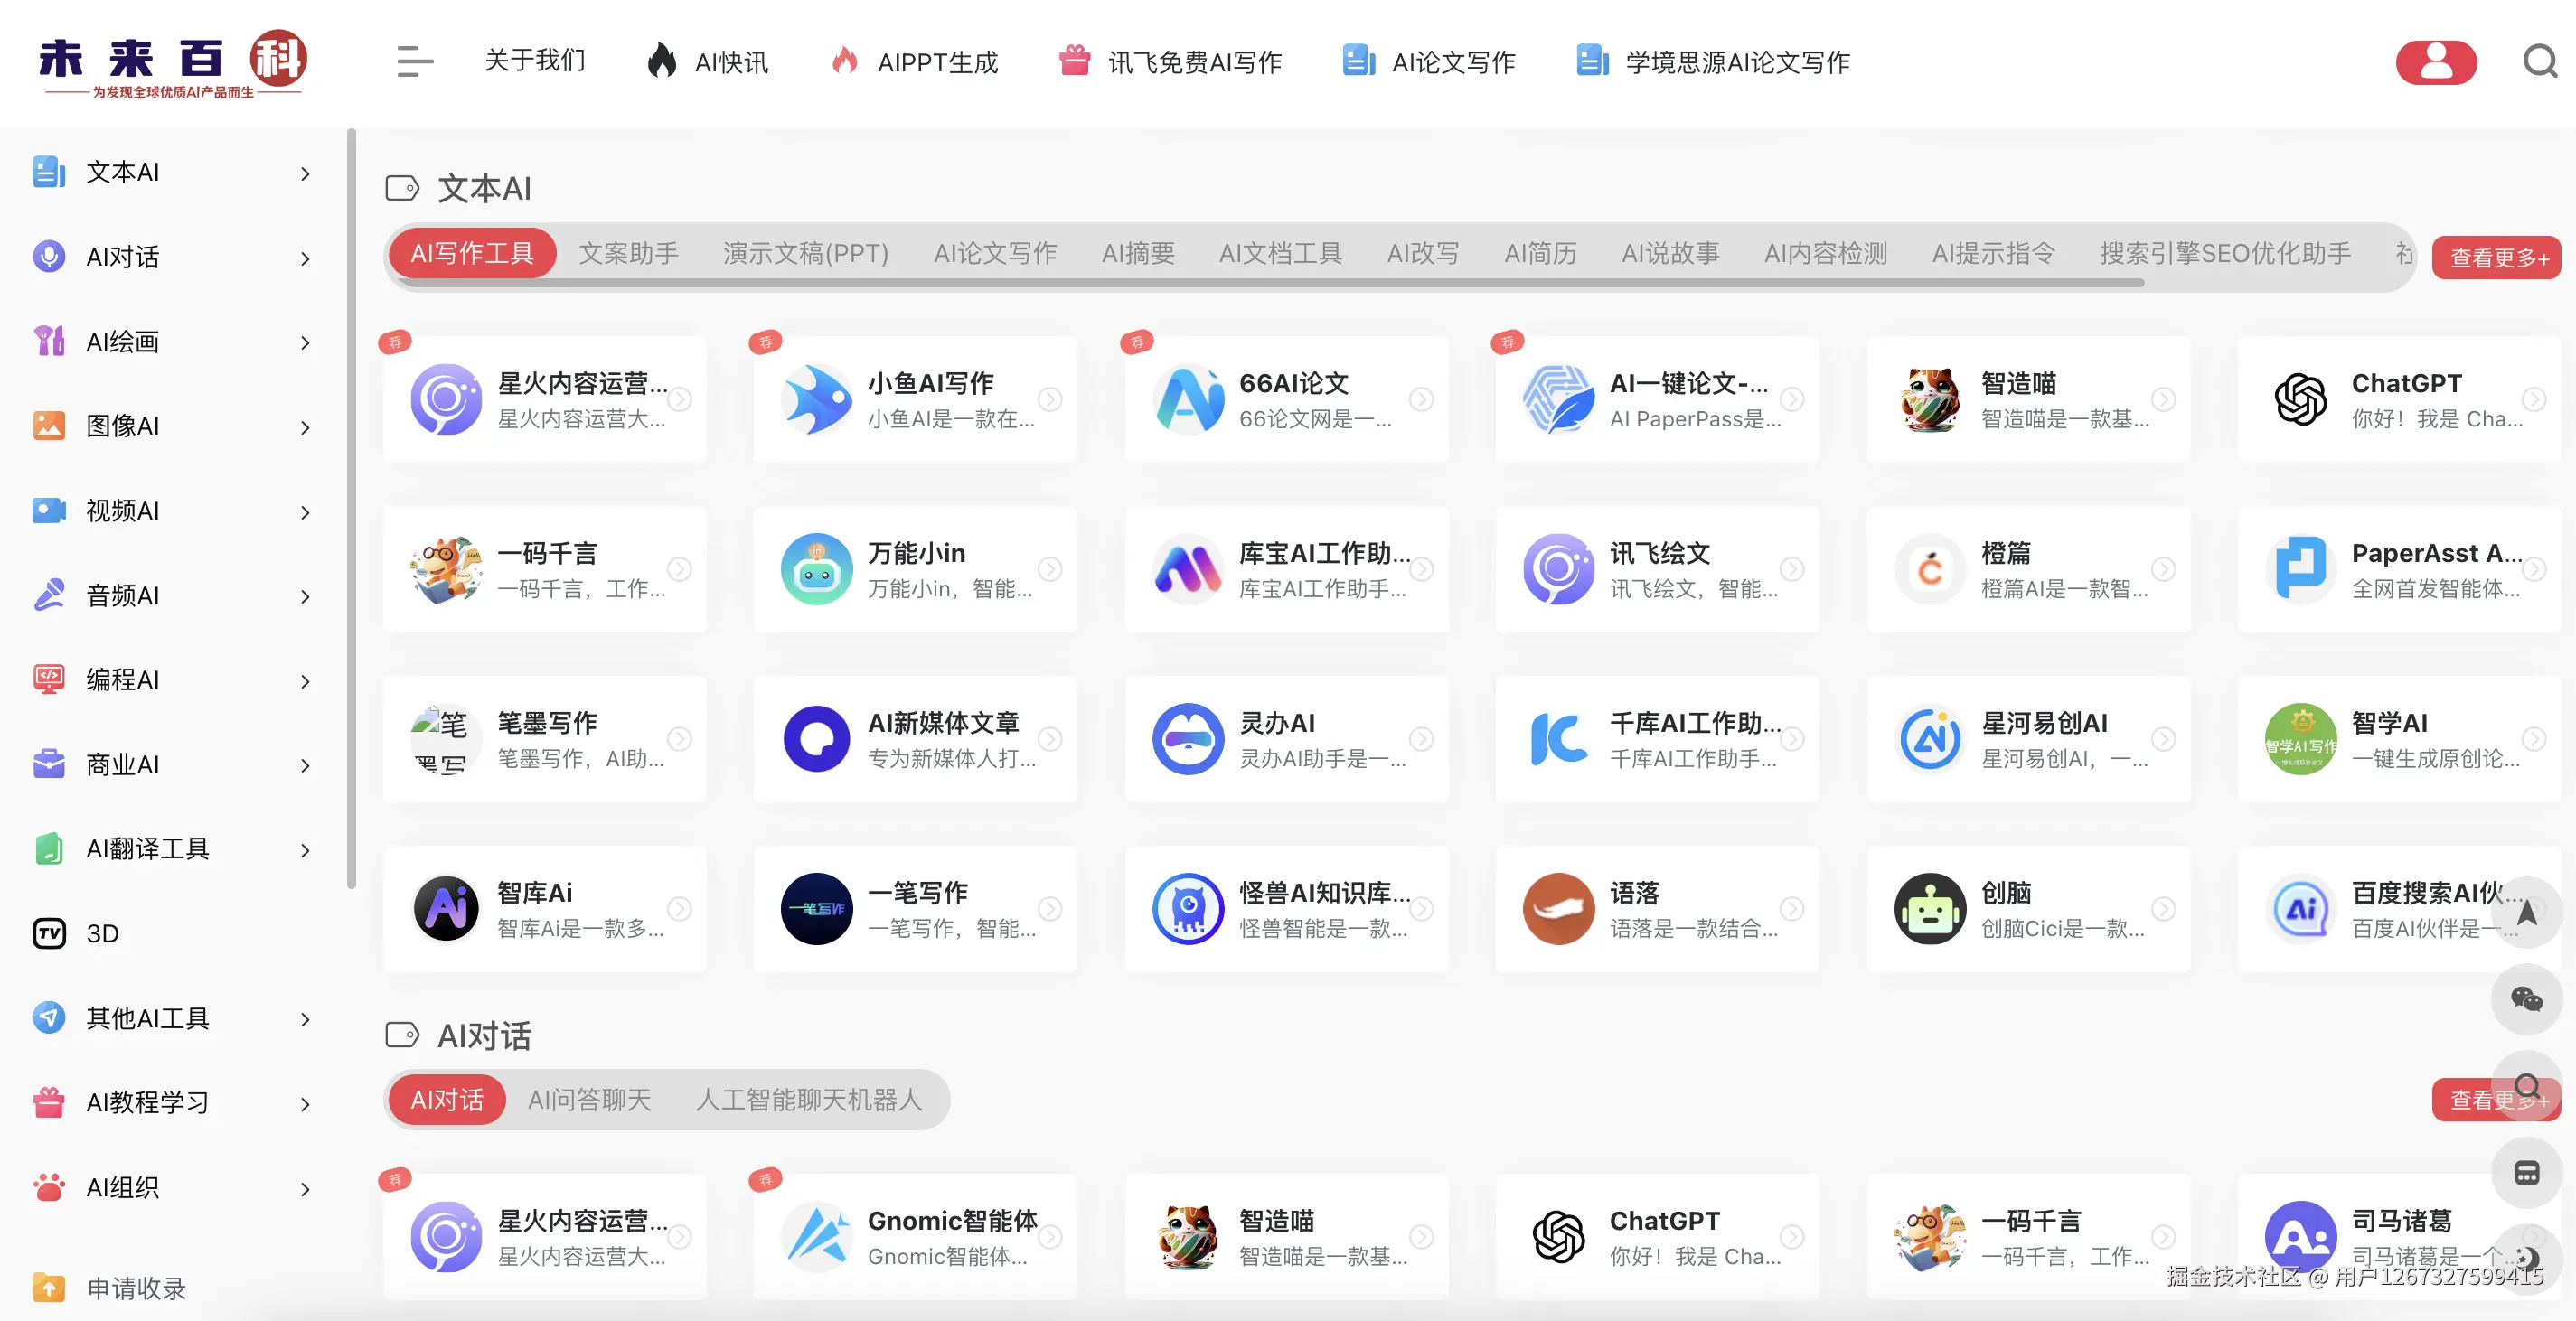Expand the 音频AI sidebar chevron

point(305,596)
